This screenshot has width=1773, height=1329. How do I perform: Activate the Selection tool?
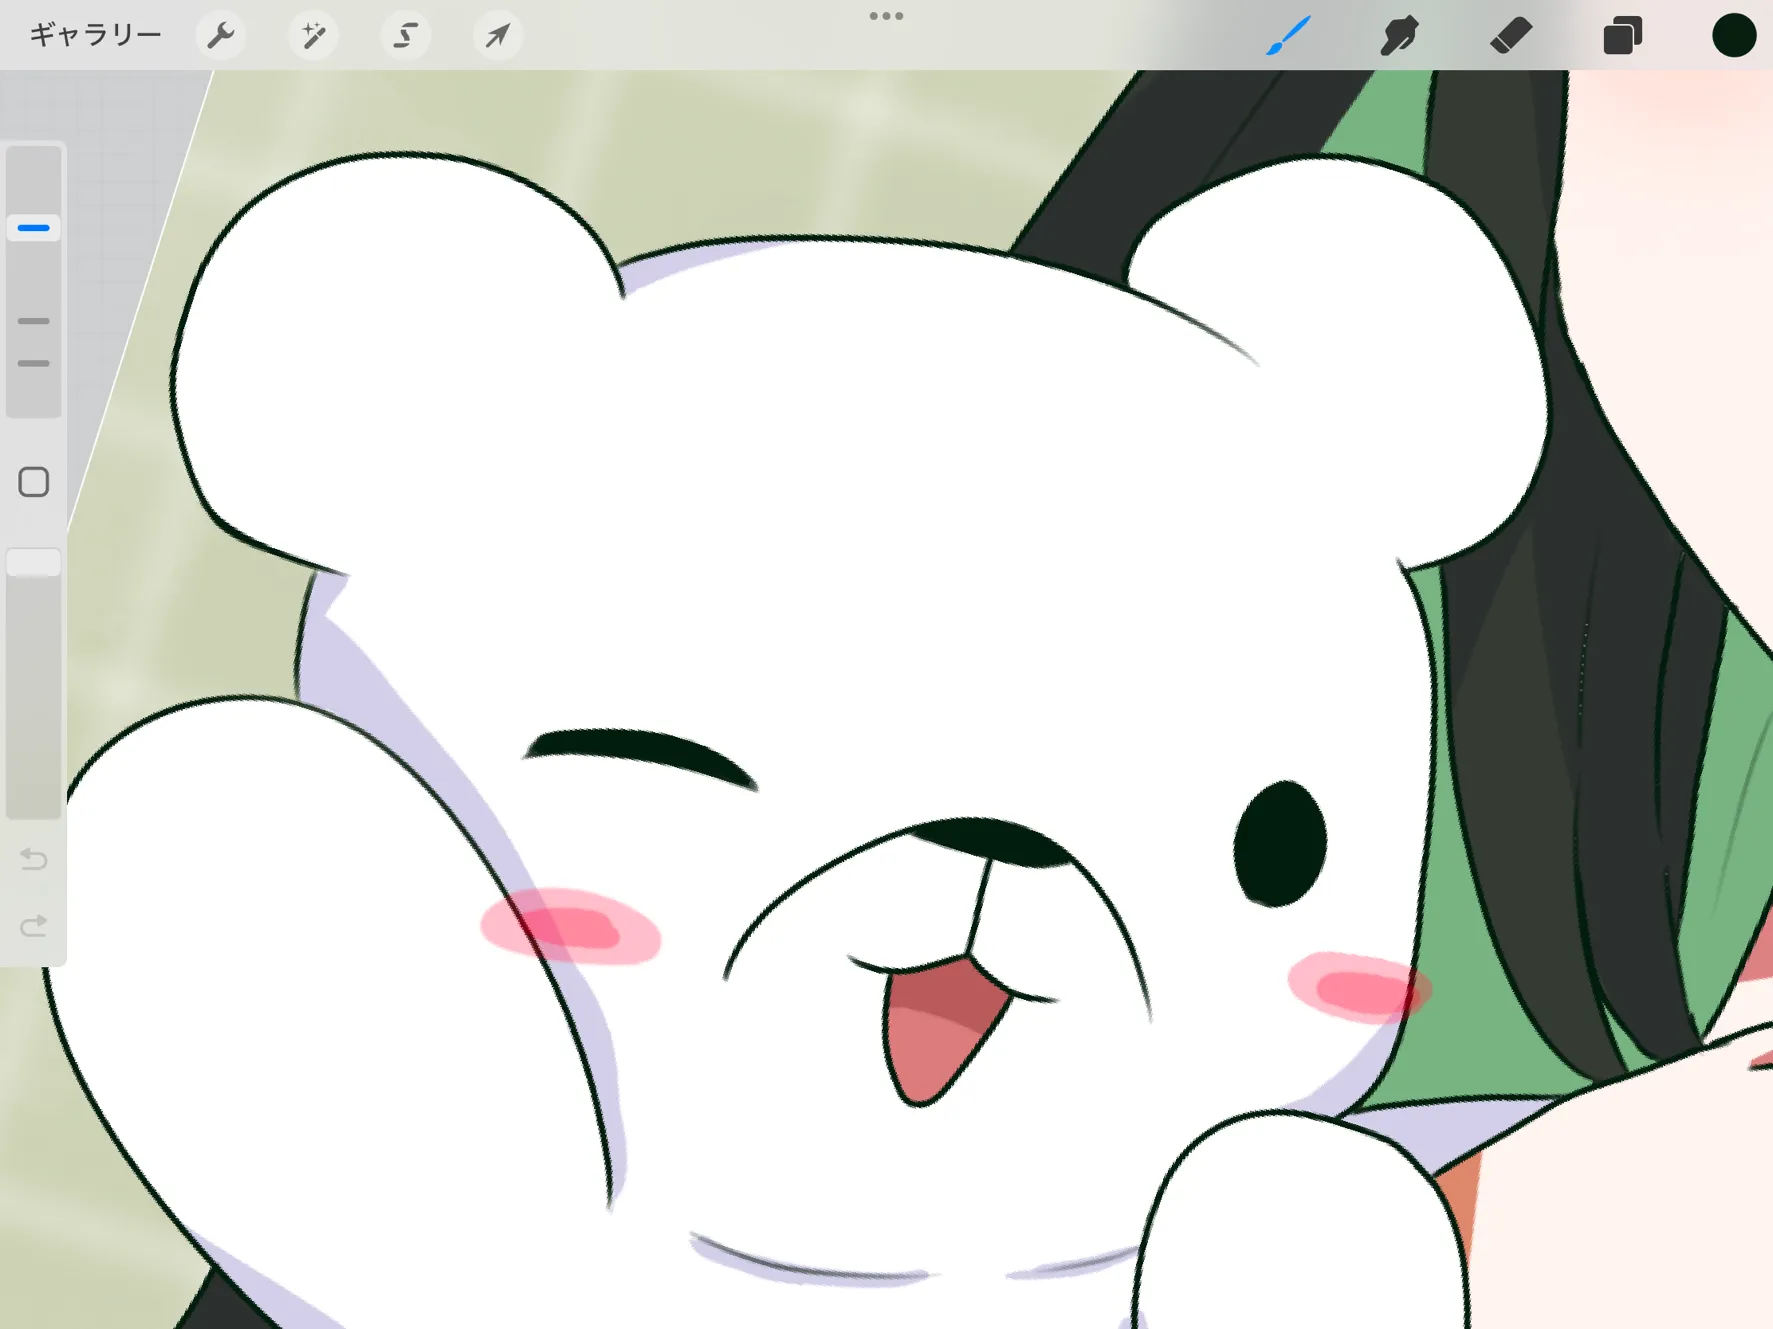point(405,36)
